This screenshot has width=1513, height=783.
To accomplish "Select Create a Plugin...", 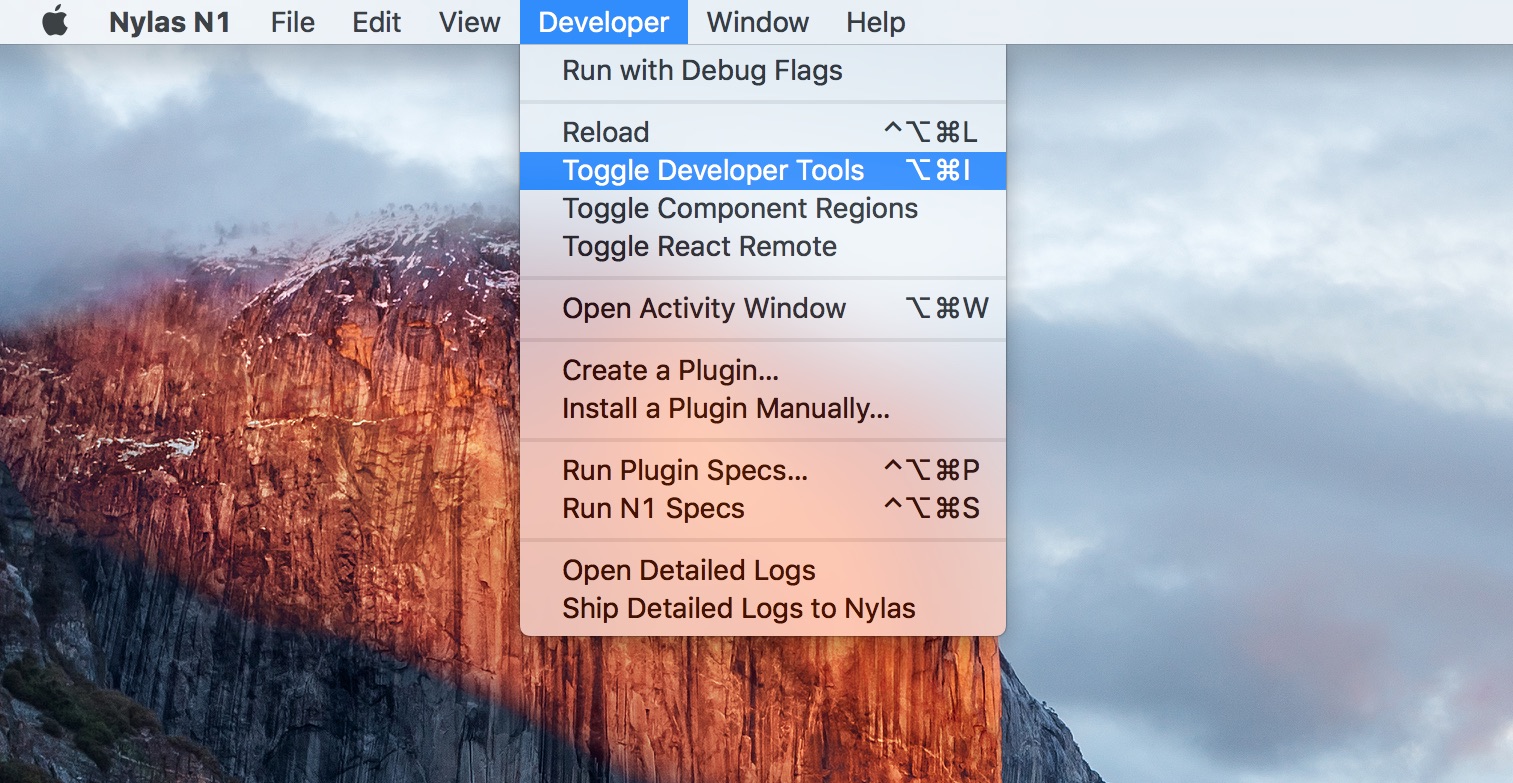I will [763, 370].
